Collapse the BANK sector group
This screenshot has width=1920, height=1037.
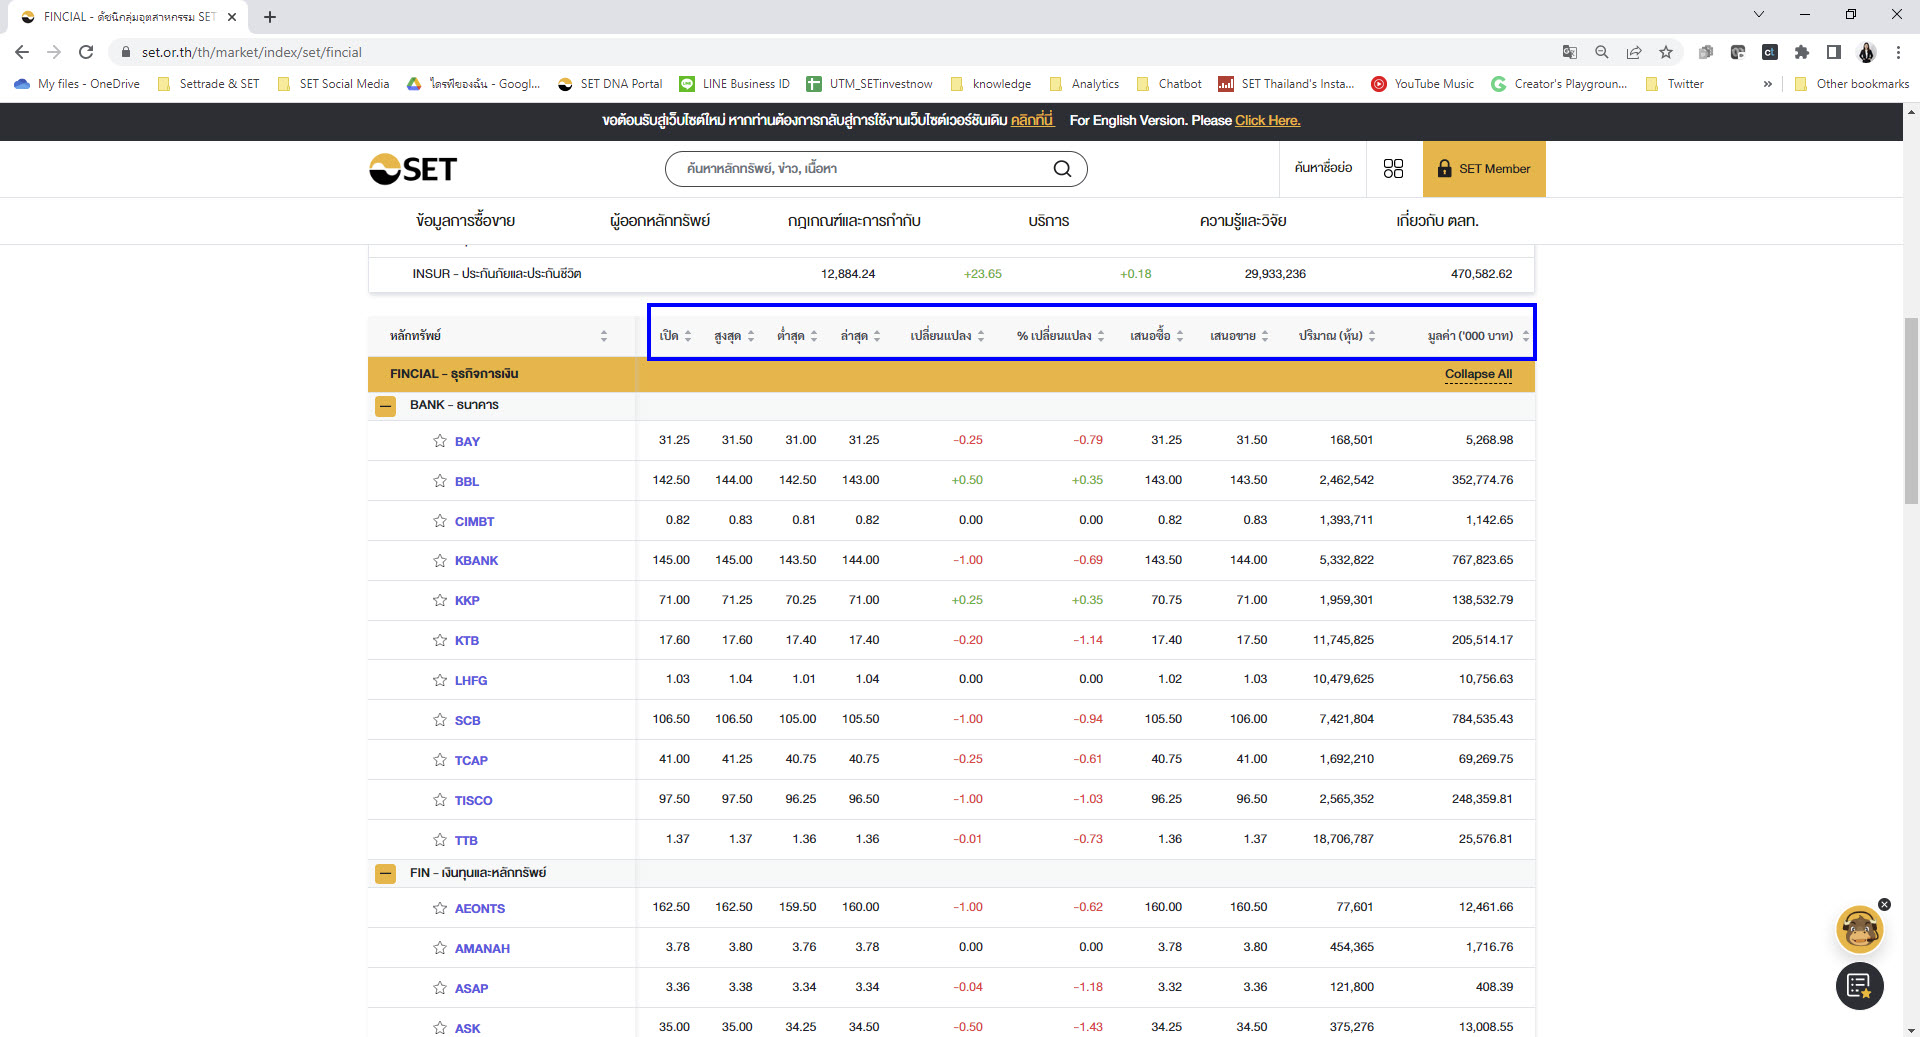pos(385,406)
